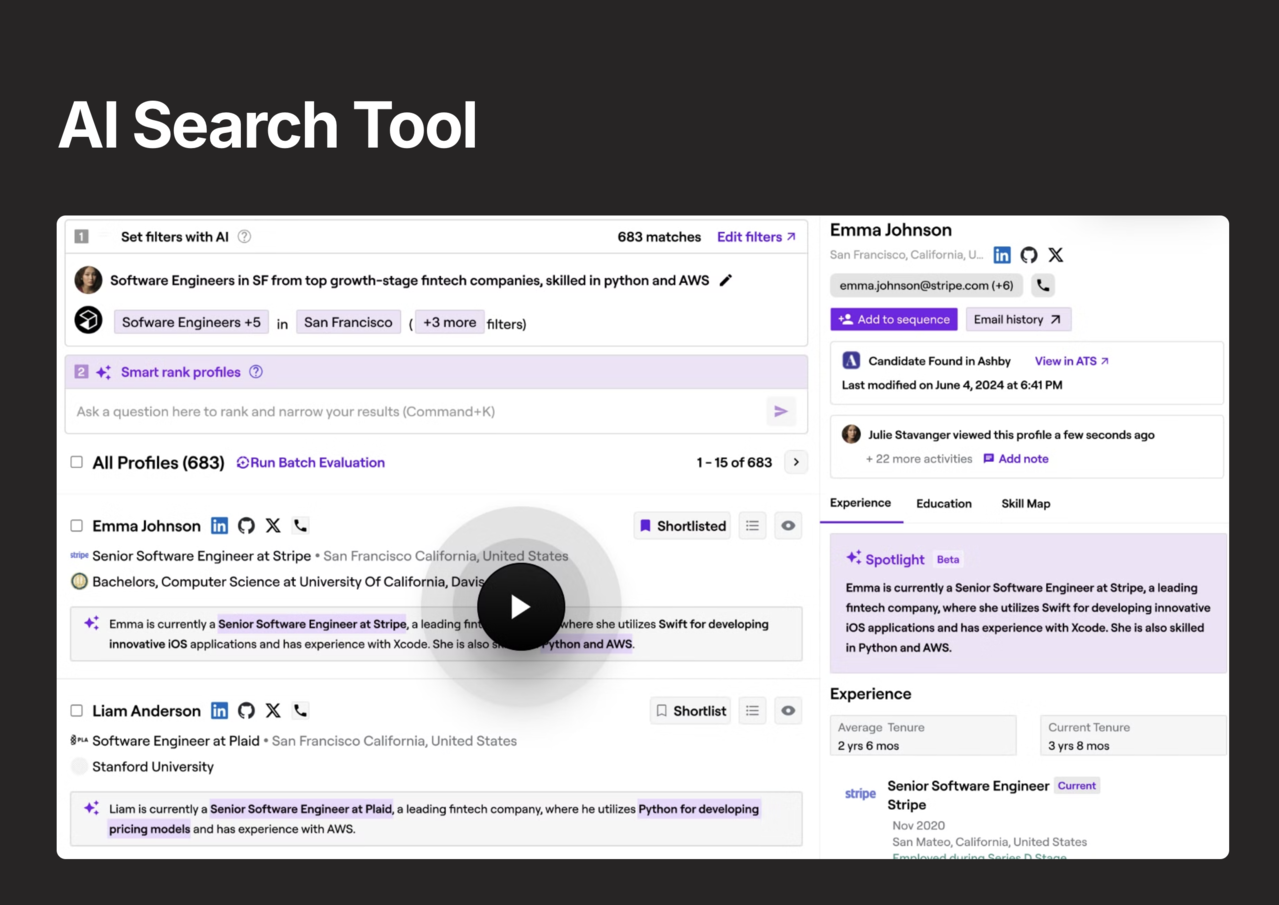Click phone icon next to Liam Anderson
The image size is (1279, 905).
[x=300, y=711]
